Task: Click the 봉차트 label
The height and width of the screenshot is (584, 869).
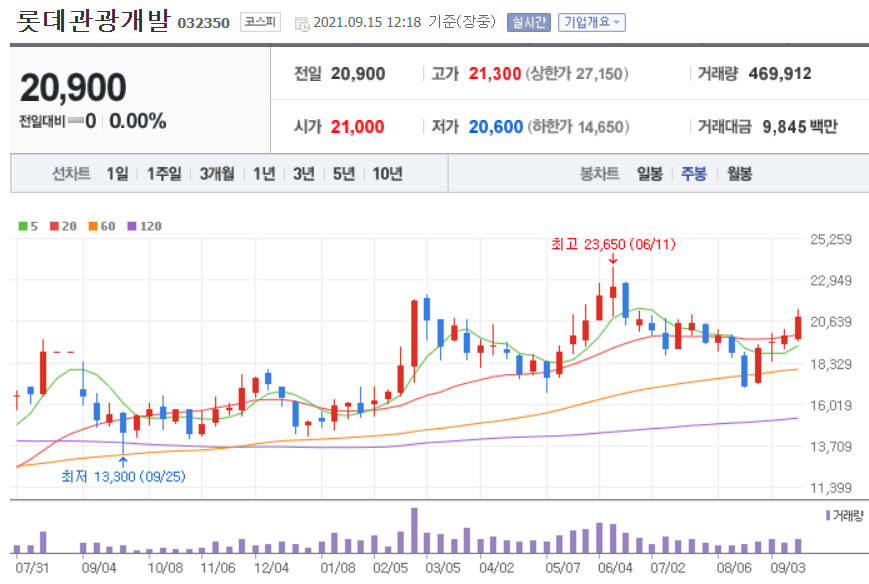Action: tap(599, 174)
